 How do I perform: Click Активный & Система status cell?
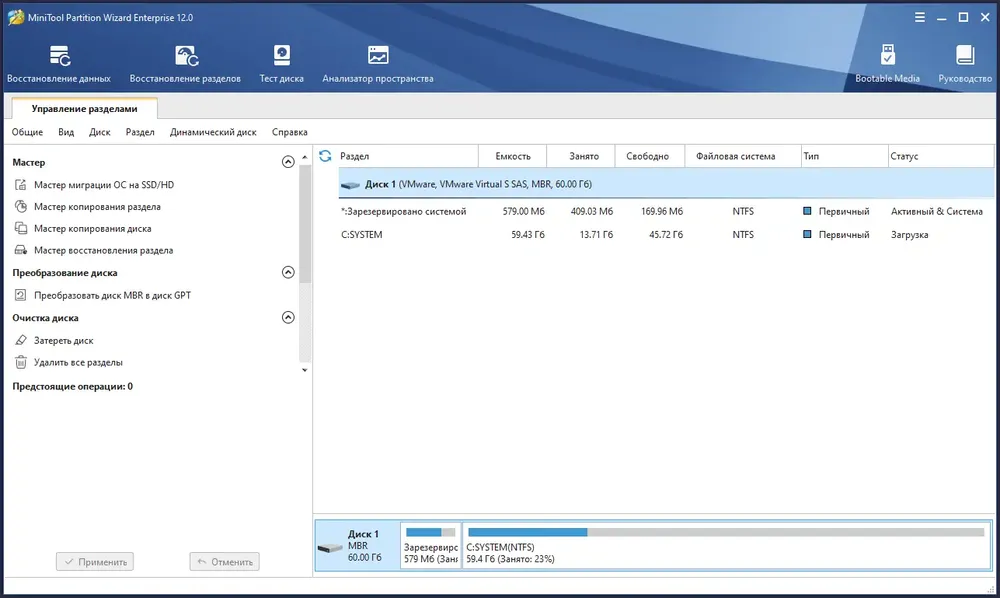pyautogui.click(x=936, y=211)
